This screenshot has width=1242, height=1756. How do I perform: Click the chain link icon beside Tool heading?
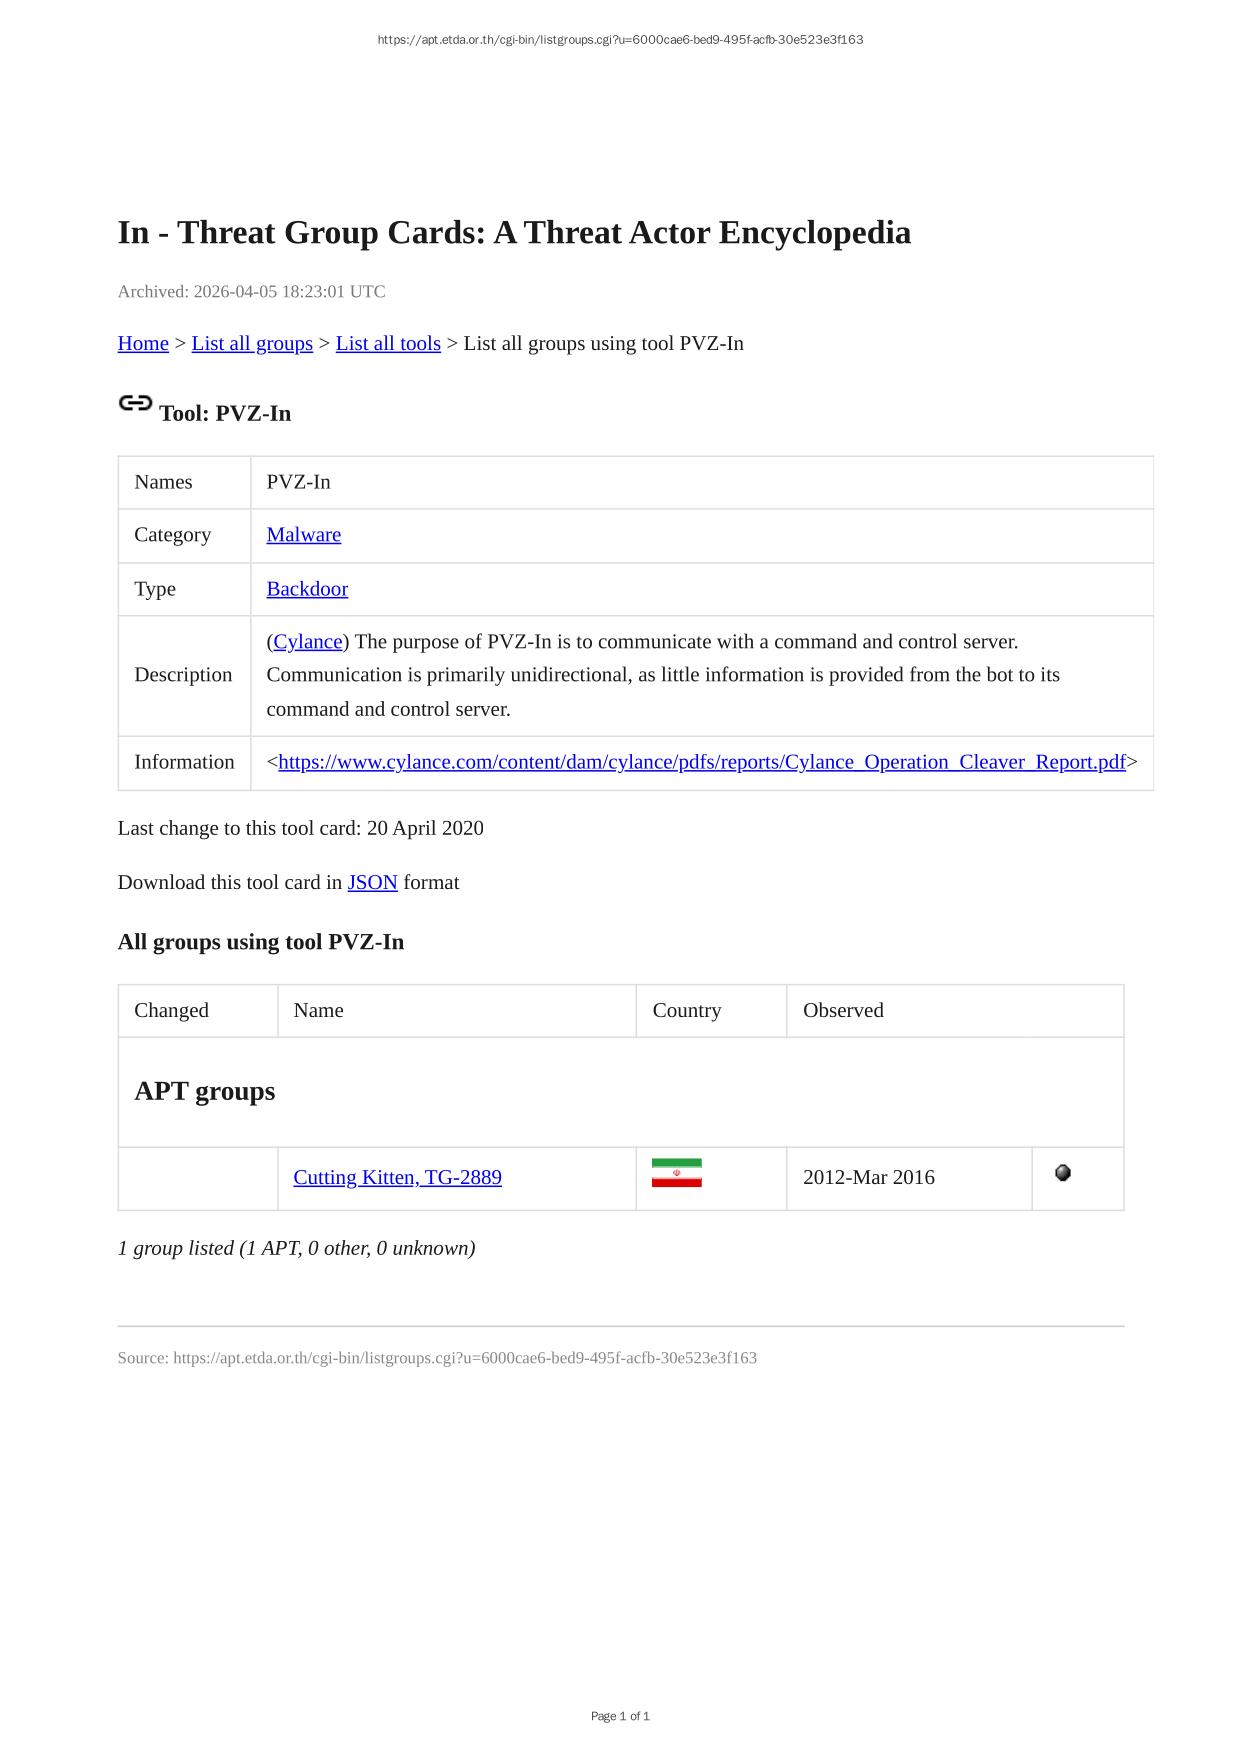(x=135, y=404)
